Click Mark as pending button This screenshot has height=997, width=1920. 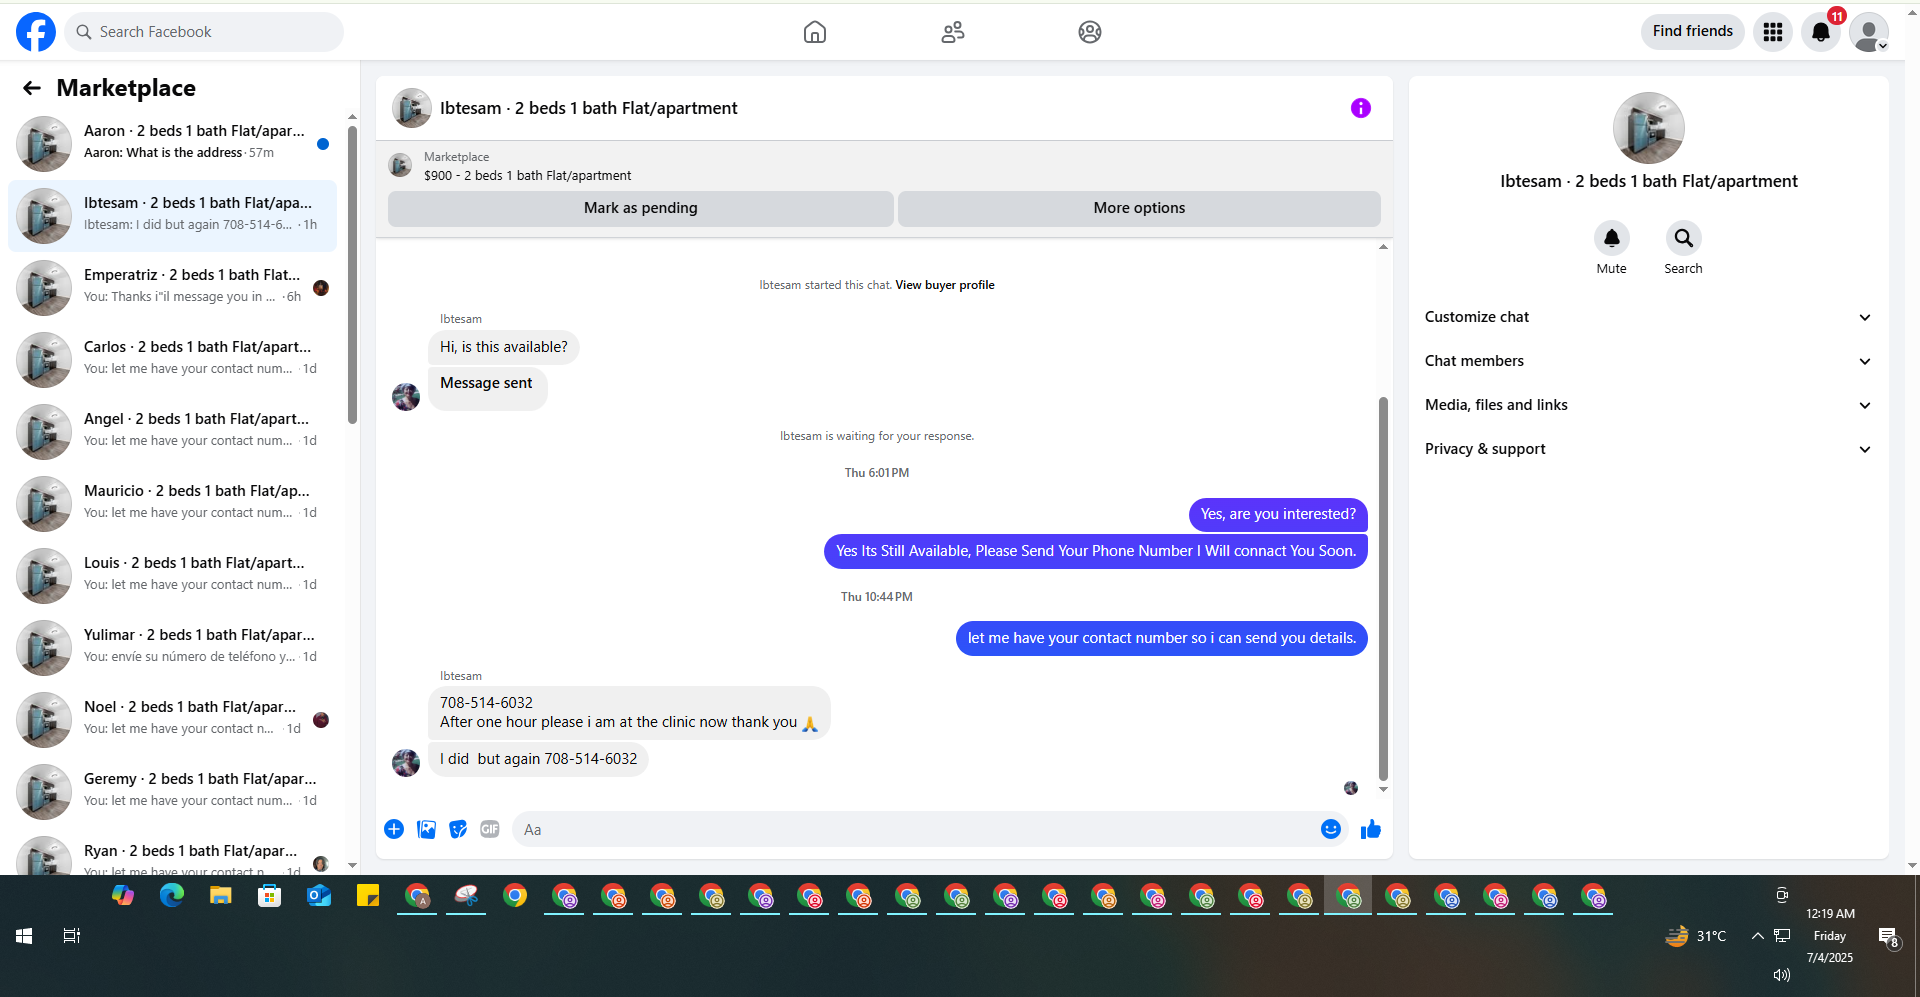641,208
